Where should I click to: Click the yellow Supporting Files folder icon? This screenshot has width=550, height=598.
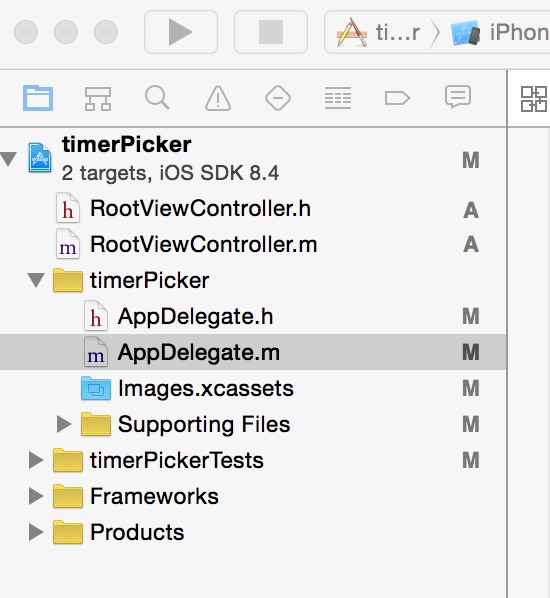click(x=96, y=424)
